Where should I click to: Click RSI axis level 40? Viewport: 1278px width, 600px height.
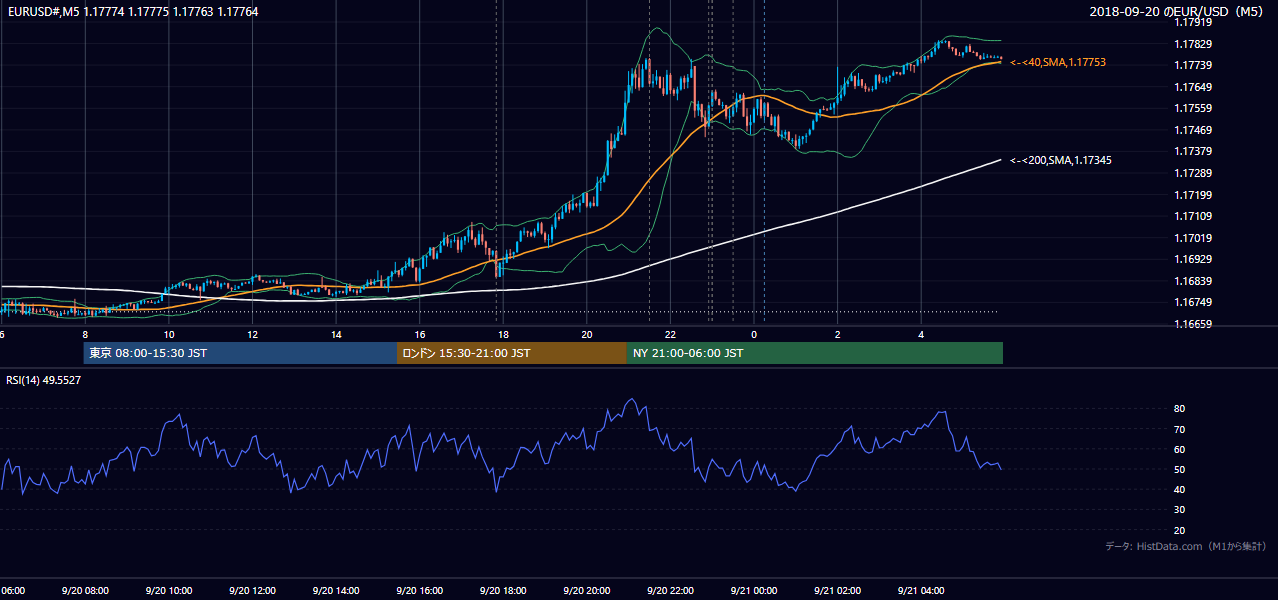(1180, 489)
